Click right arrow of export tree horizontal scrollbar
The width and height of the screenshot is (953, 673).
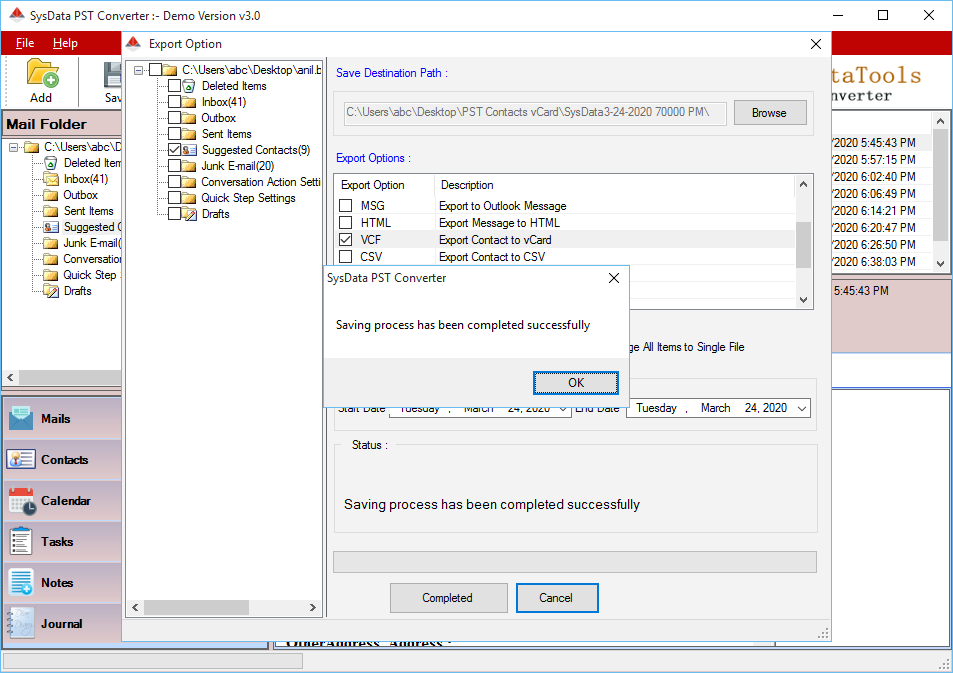coord(312,607)
